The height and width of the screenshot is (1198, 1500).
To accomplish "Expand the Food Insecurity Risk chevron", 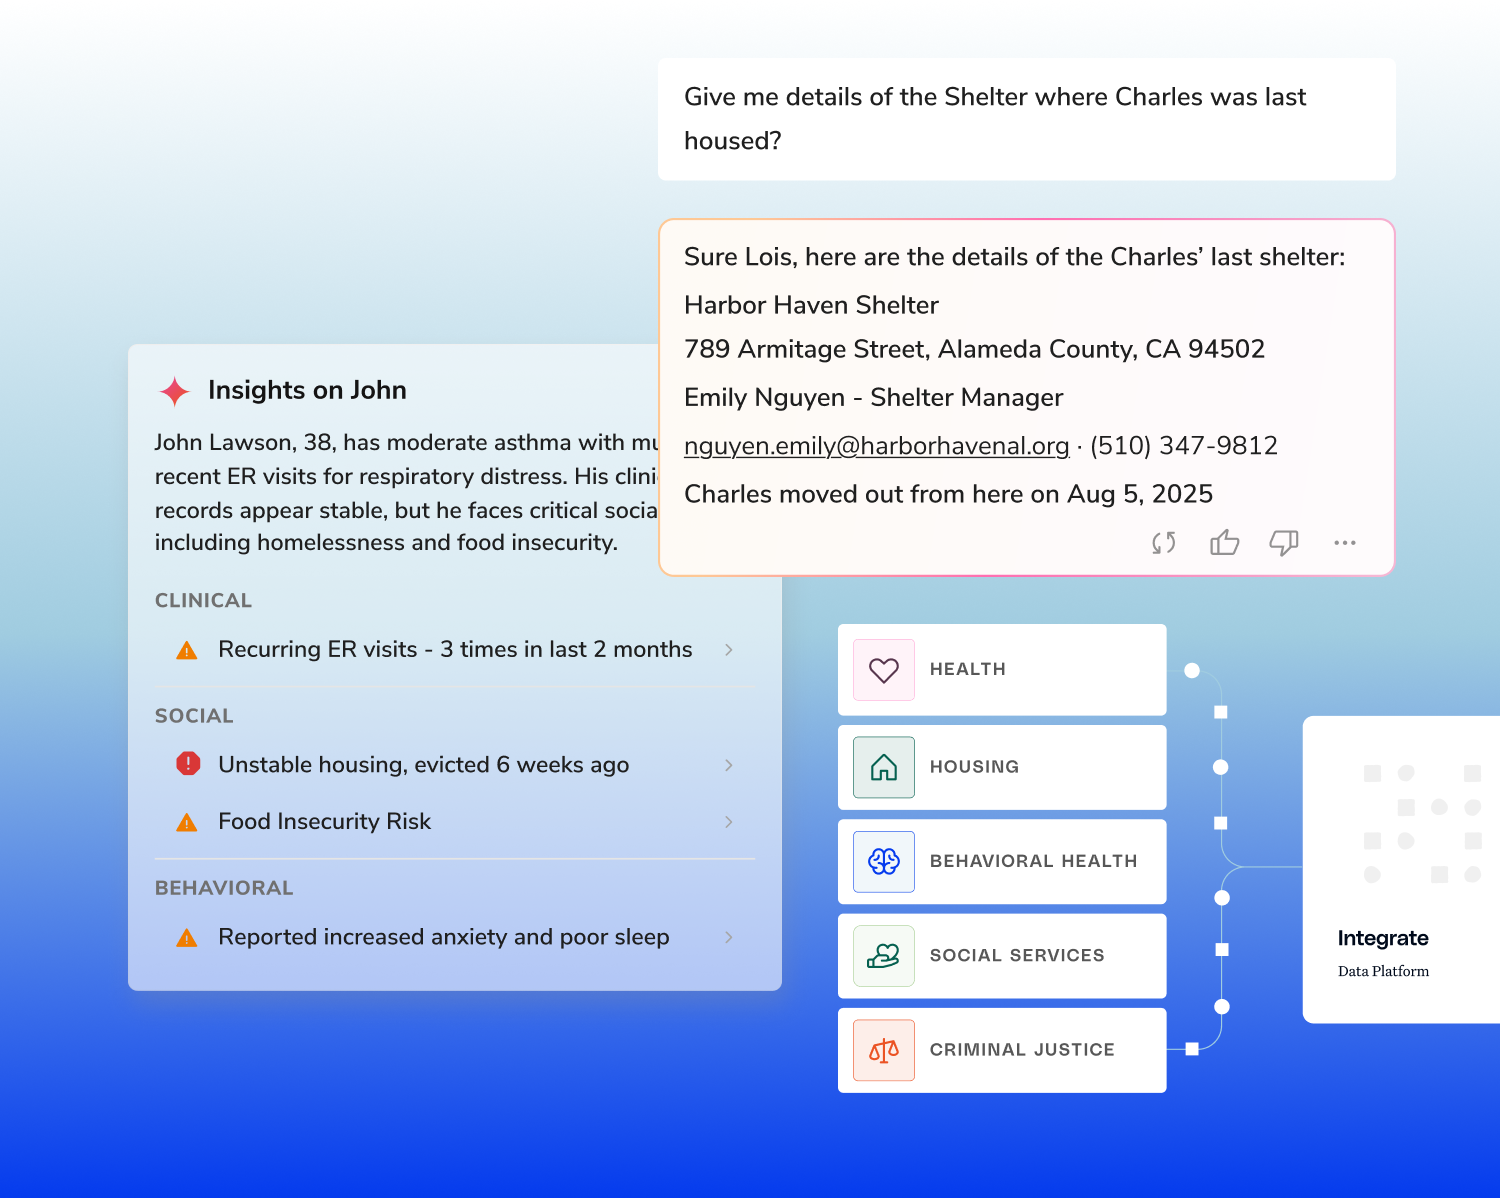I will click(729, 822).
